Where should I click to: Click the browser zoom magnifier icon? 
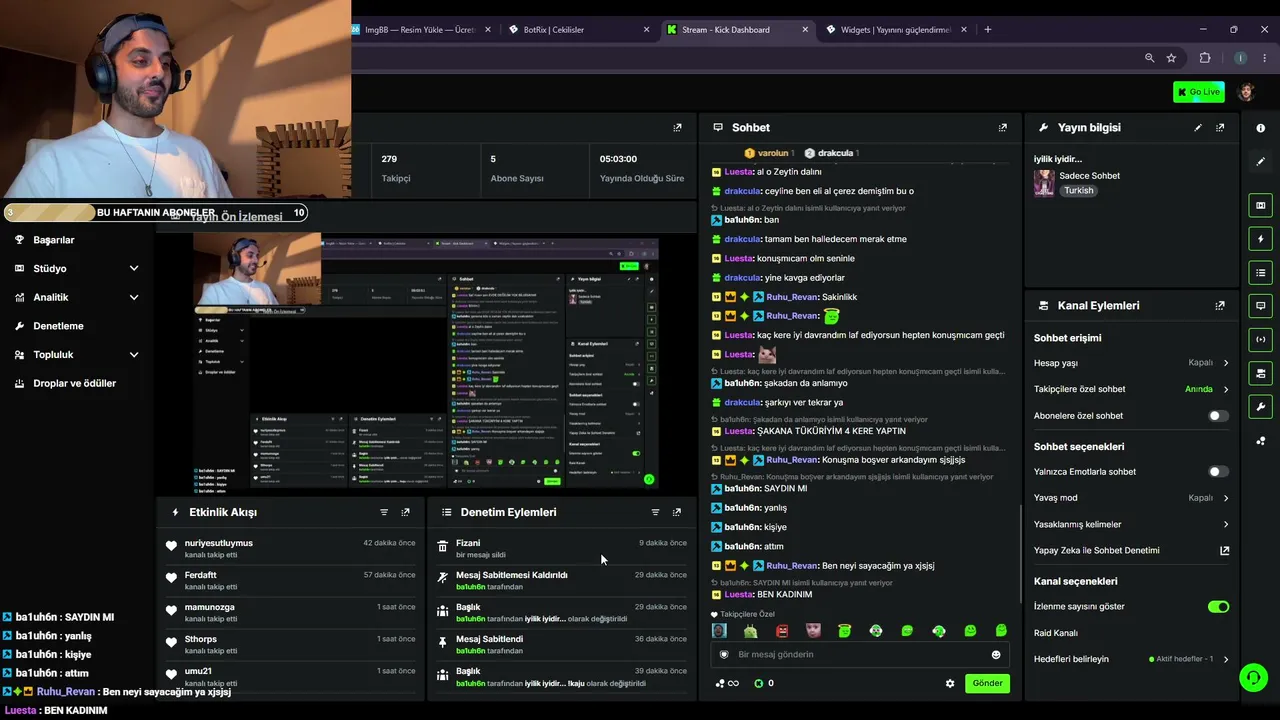(1149, 58)
